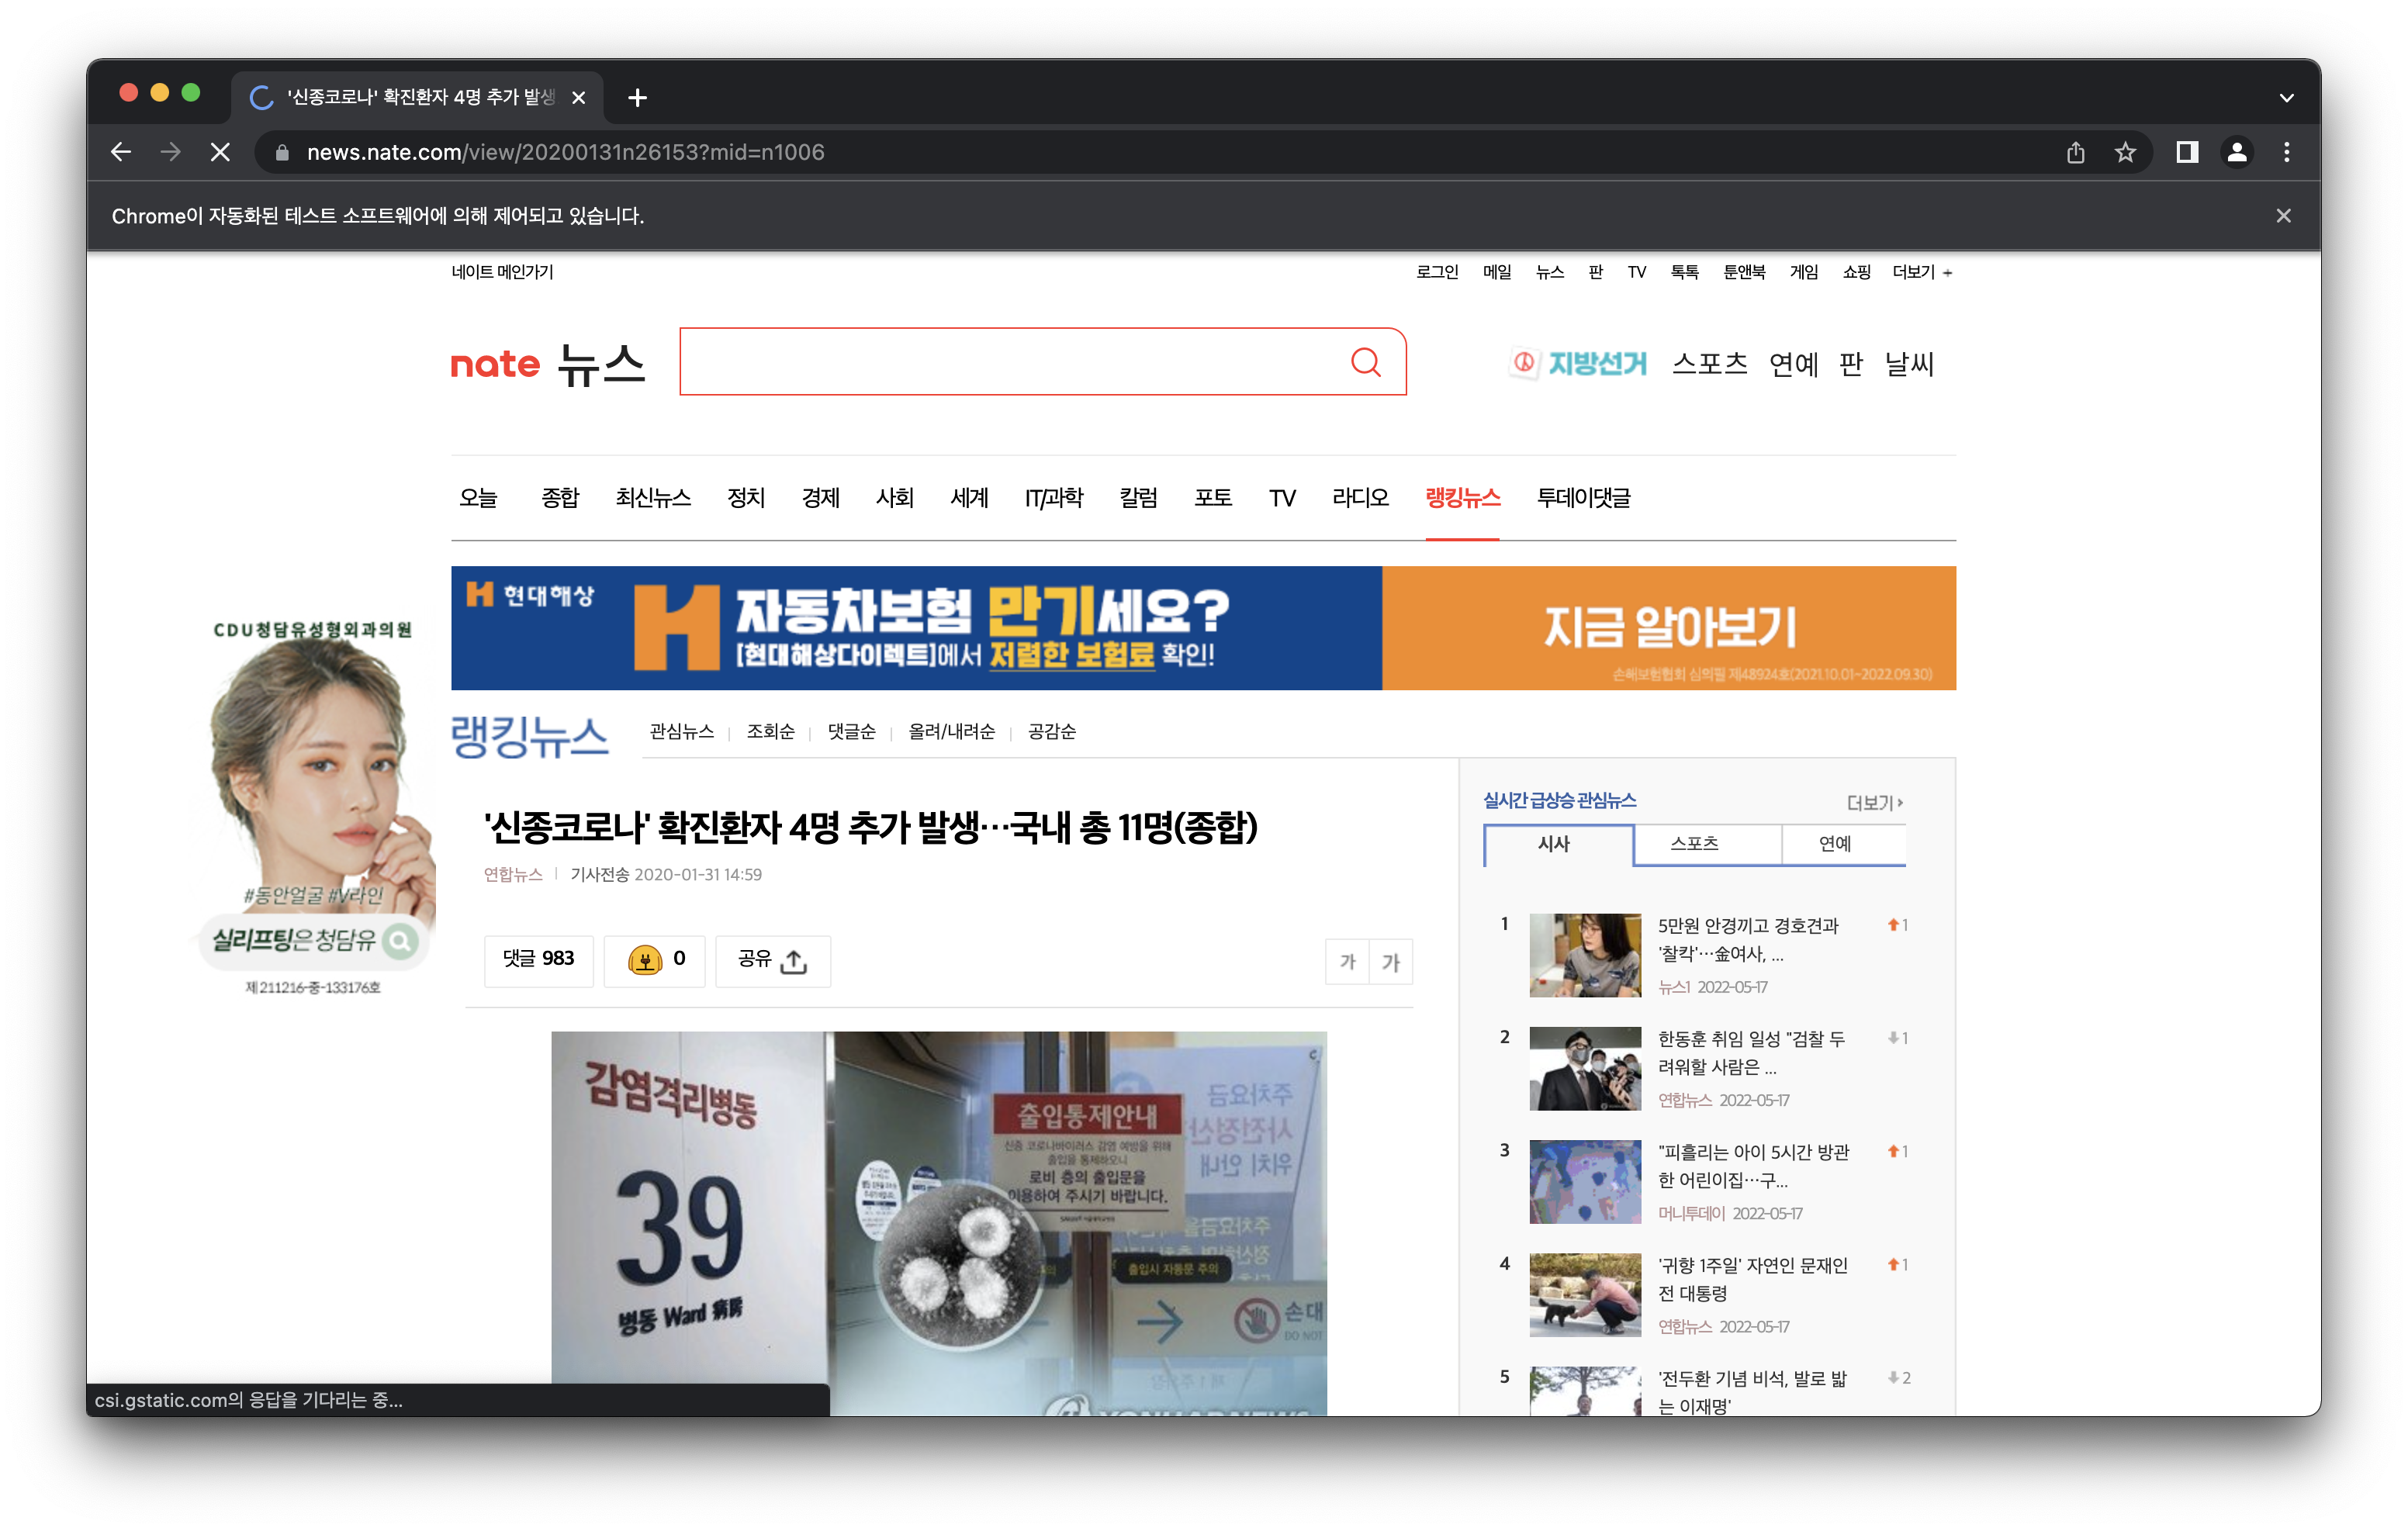This screenshot has height=1531, width=2408.
Task: Dismiss the Chrome automation notice bar
Action: click(x=2284, y=215)
